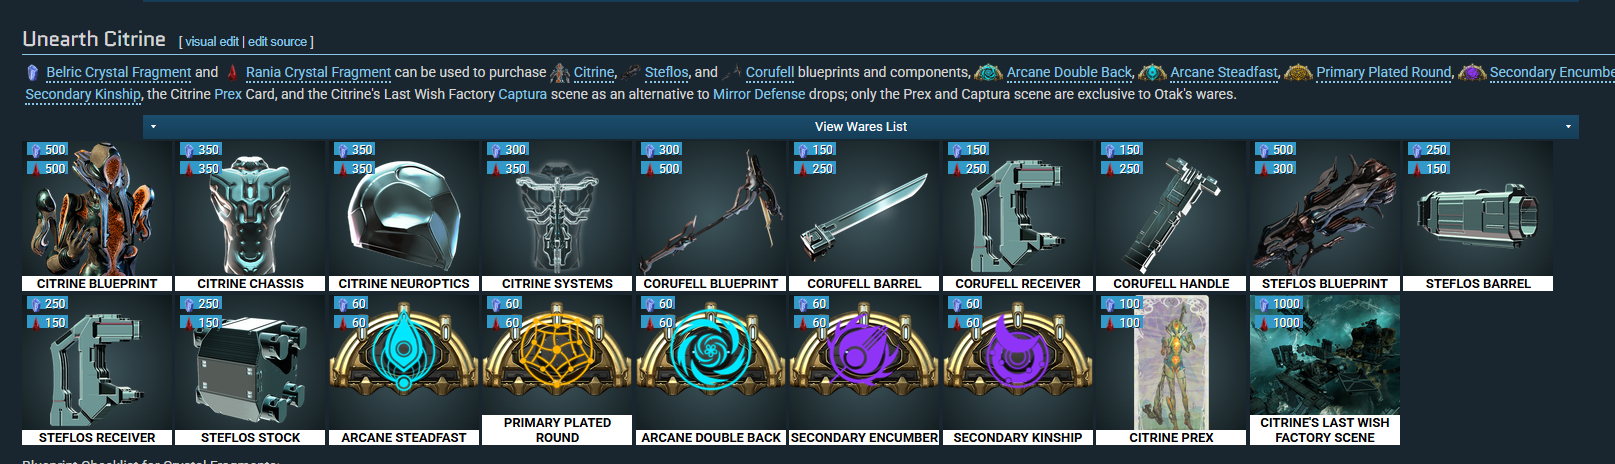Follow the Captura link in description
Screen dimensions: 1615x464
click(523, 94)
